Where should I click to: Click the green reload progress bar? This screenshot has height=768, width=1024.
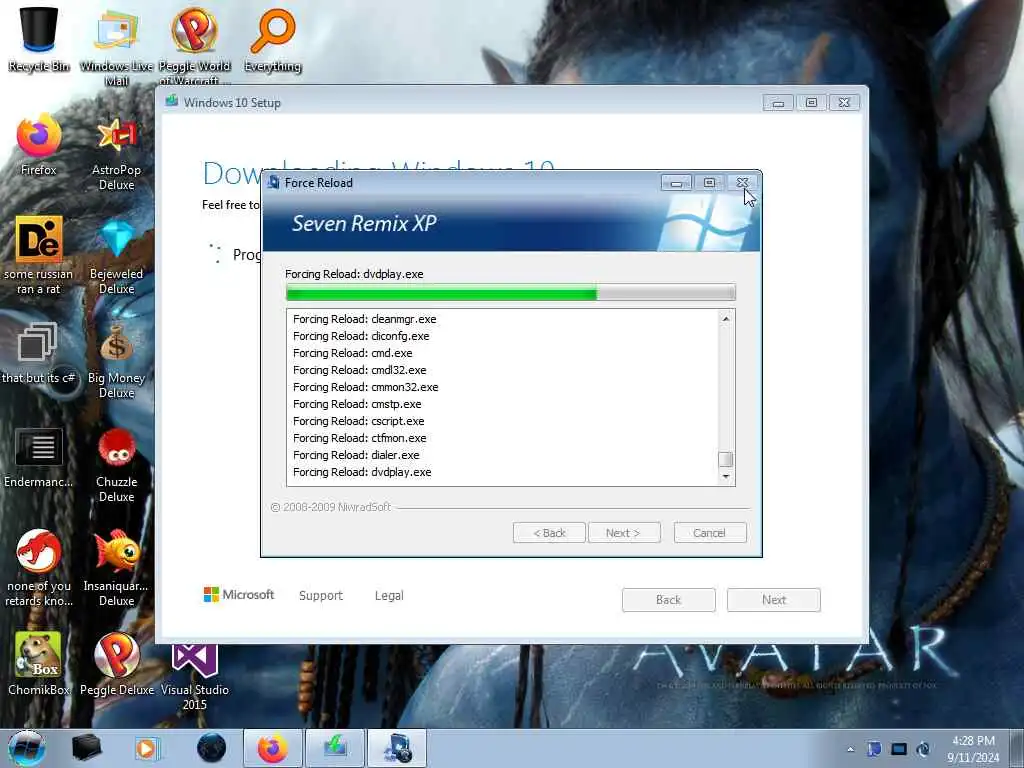point(510,292)
